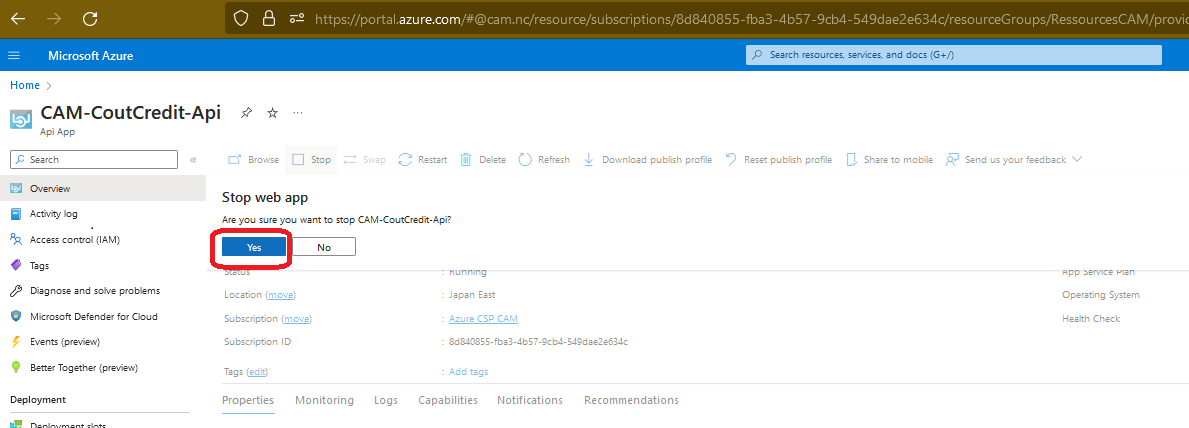Click the Add tags link
This screenshot has width=1189, height=428.
469,371
